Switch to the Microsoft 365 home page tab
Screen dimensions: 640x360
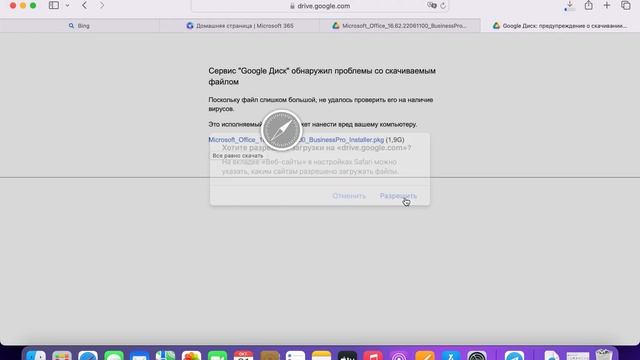240,26
